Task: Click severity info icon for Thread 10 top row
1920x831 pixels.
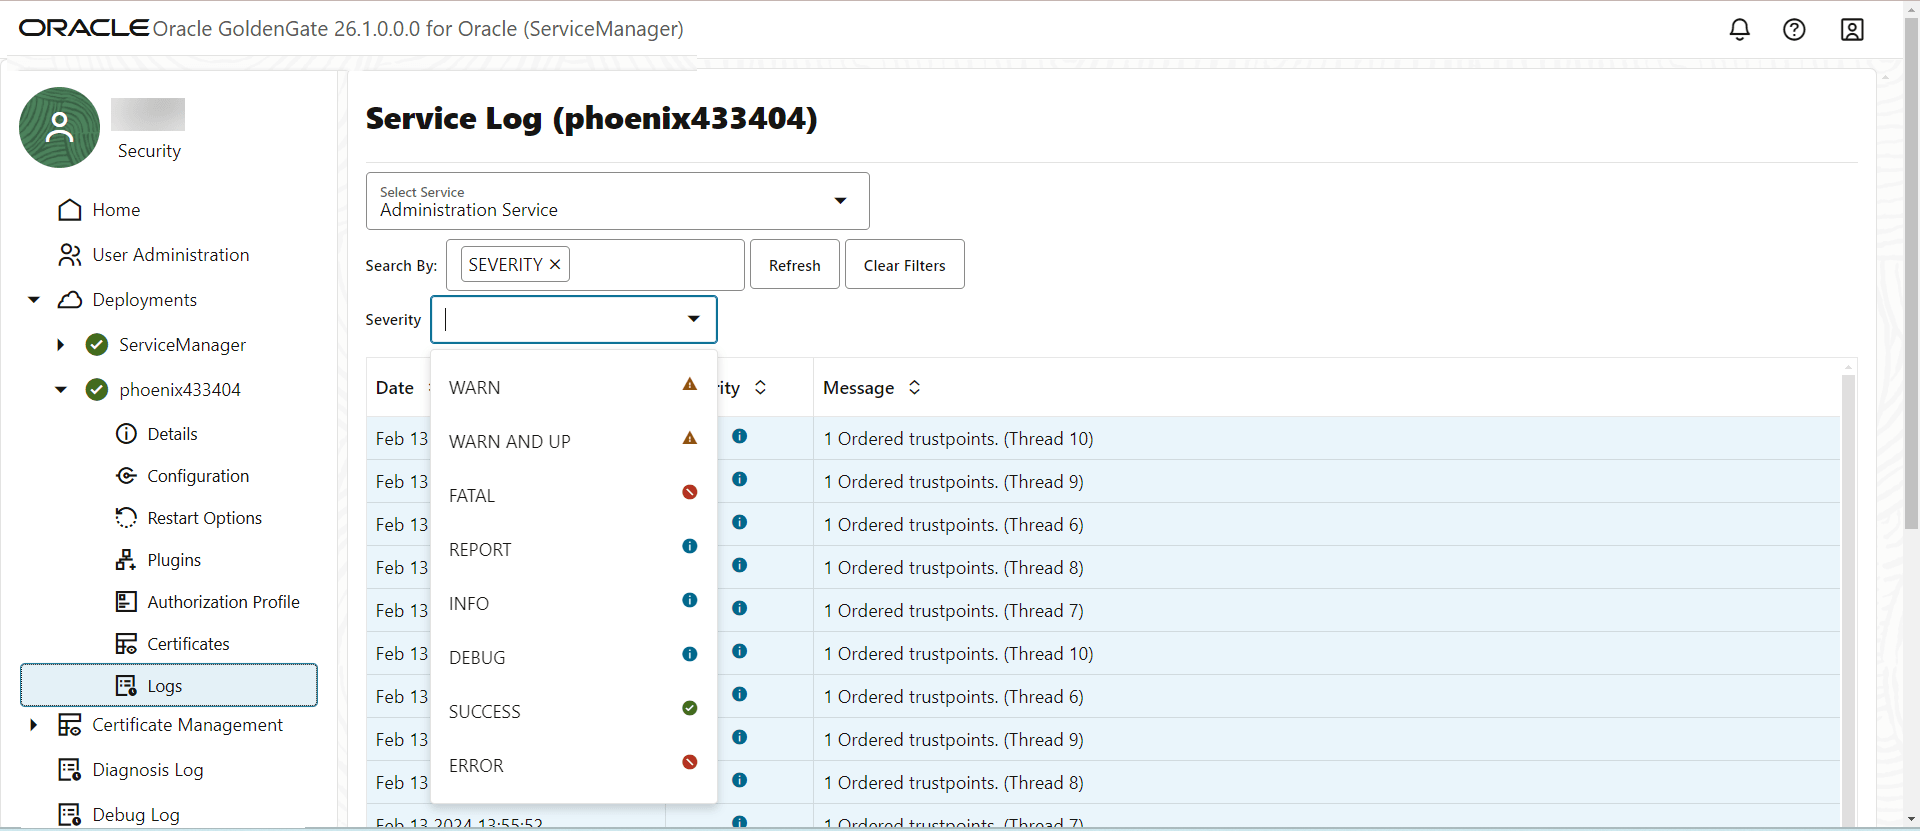Action: [x=740, y=436]
